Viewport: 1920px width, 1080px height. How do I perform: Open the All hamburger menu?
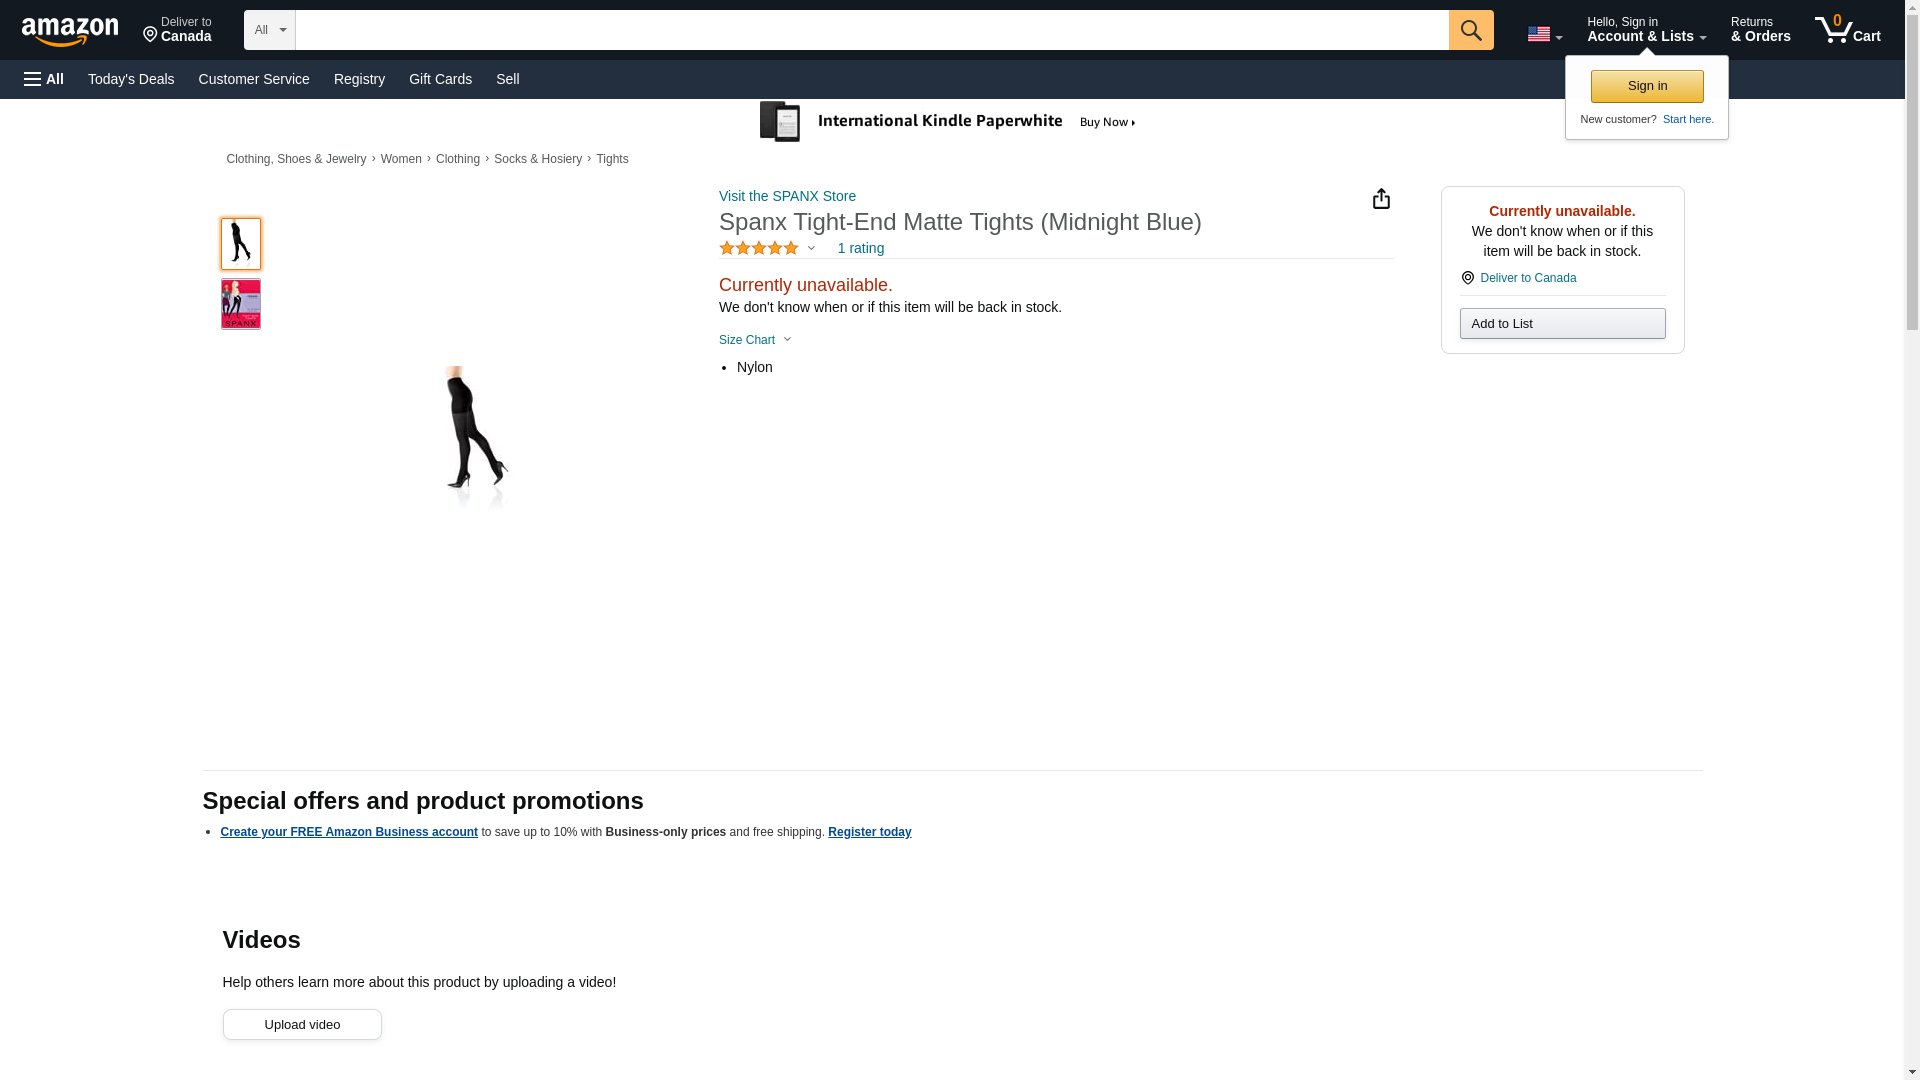44,79
